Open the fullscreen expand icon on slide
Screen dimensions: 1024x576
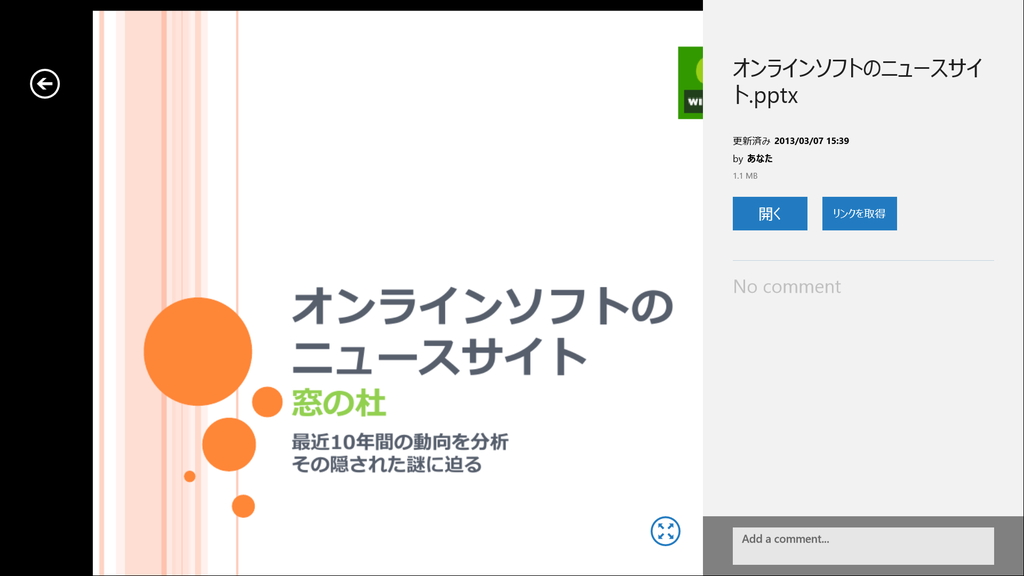tap(665, 533)
